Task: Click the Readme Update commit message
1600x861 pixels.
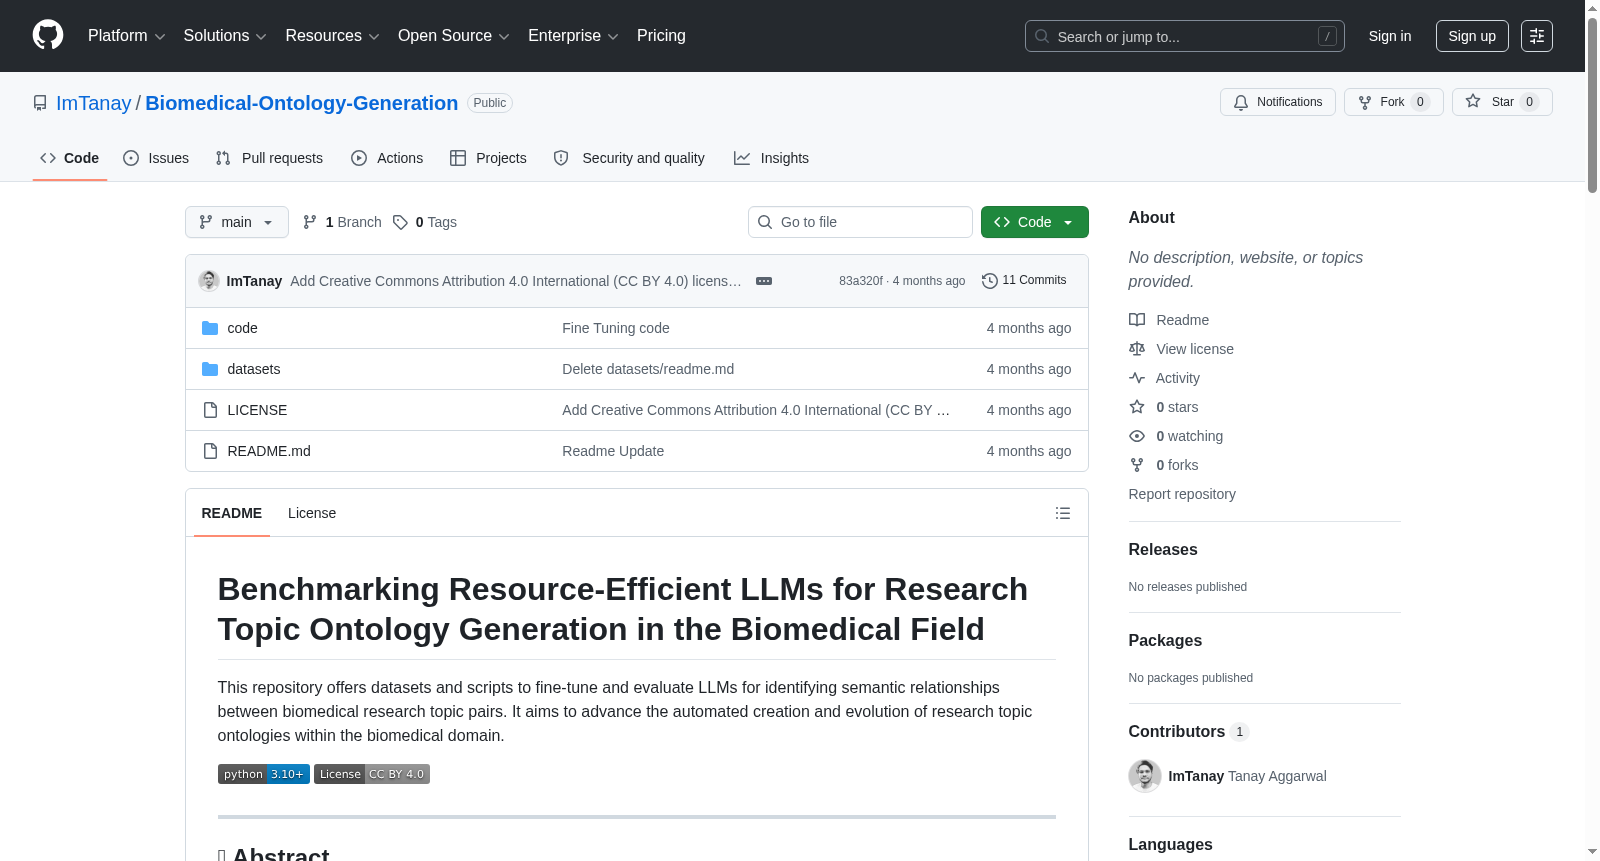Action: click(x=613, y=451)
